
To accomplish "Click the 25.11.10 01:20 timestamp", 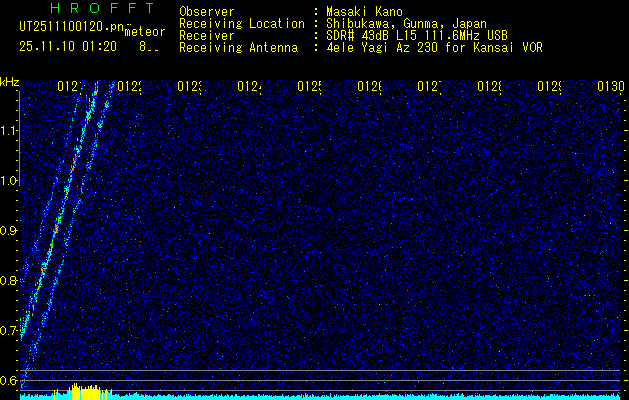I will (69, 47).
